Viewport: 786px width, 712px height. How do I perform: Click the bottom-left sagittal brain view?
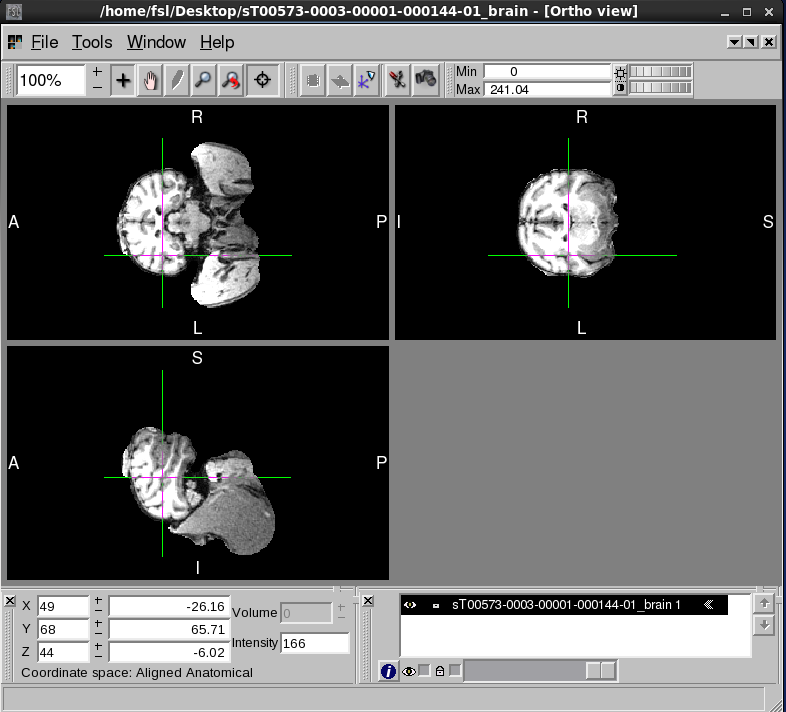point(198,463)
